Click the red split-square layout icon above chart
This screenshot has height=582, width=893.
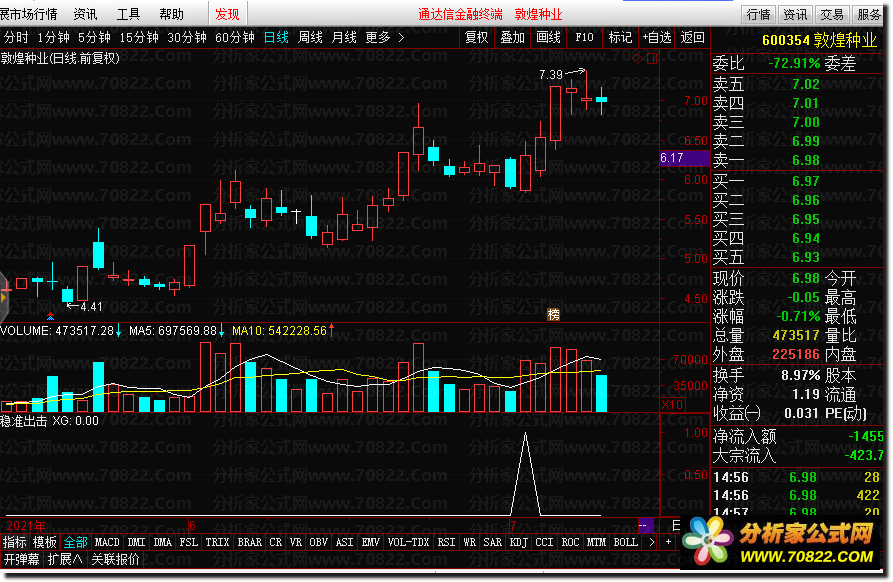click(x=652, y=58)
